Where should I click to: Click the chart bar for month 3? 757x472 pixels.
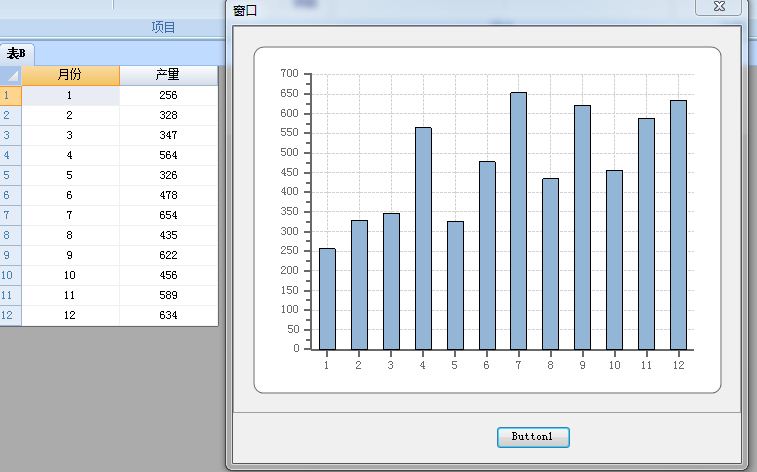392,281
